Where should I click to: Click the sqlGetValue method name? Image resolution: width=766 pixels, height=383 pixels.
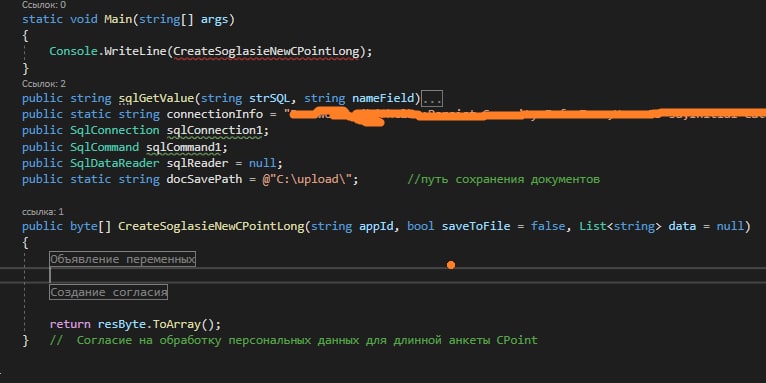(156, 99)
